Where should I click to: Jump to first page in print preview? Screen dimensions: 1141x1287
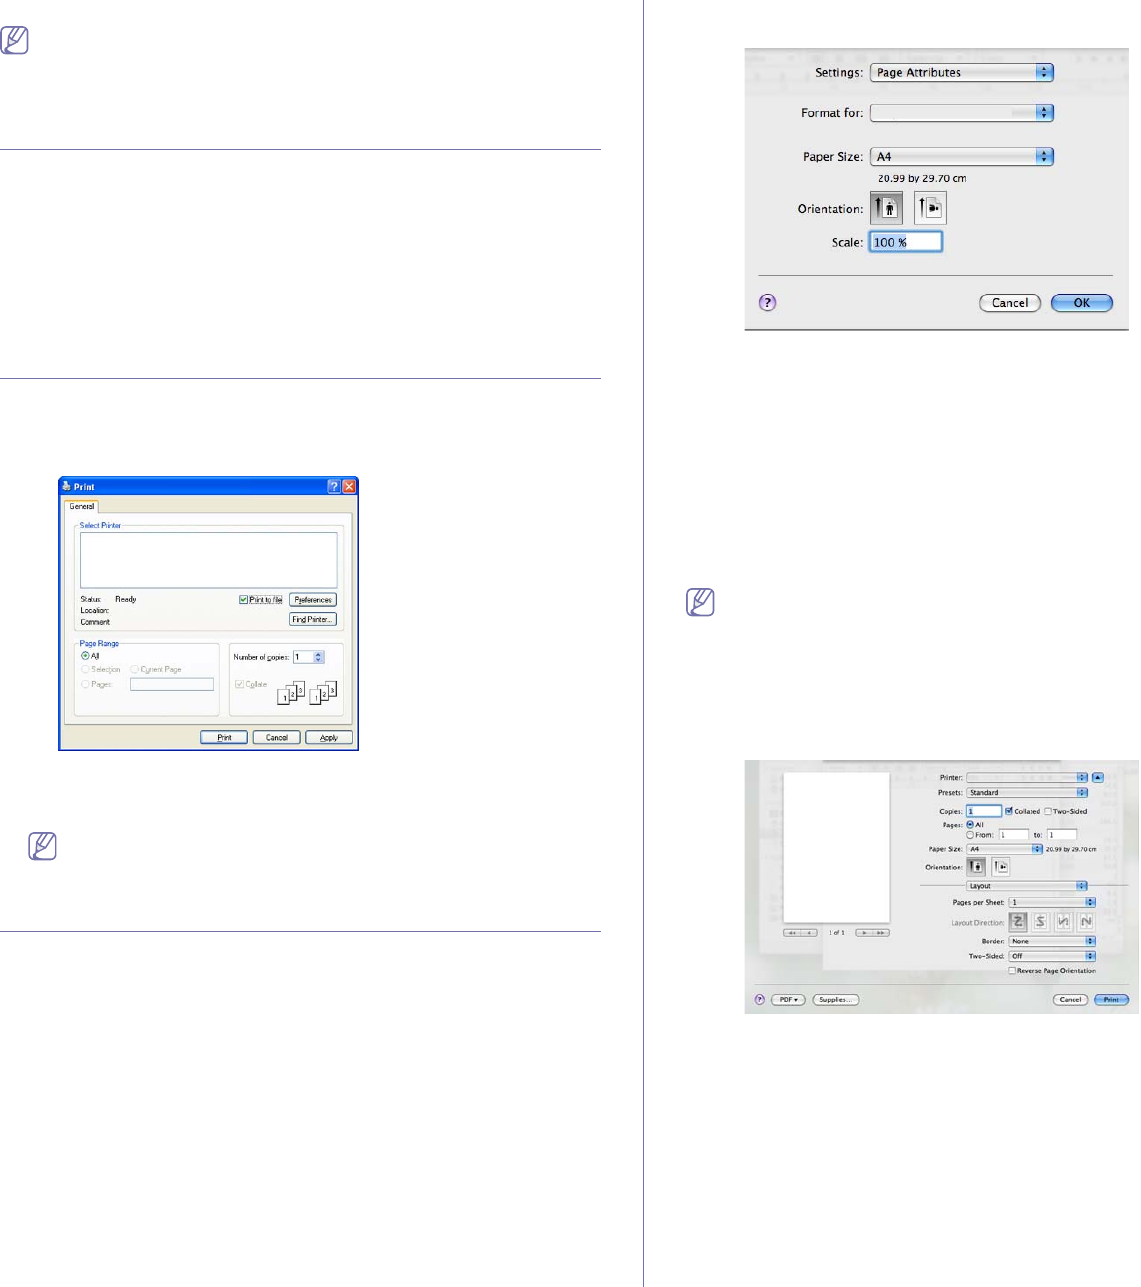click(791, 932)
